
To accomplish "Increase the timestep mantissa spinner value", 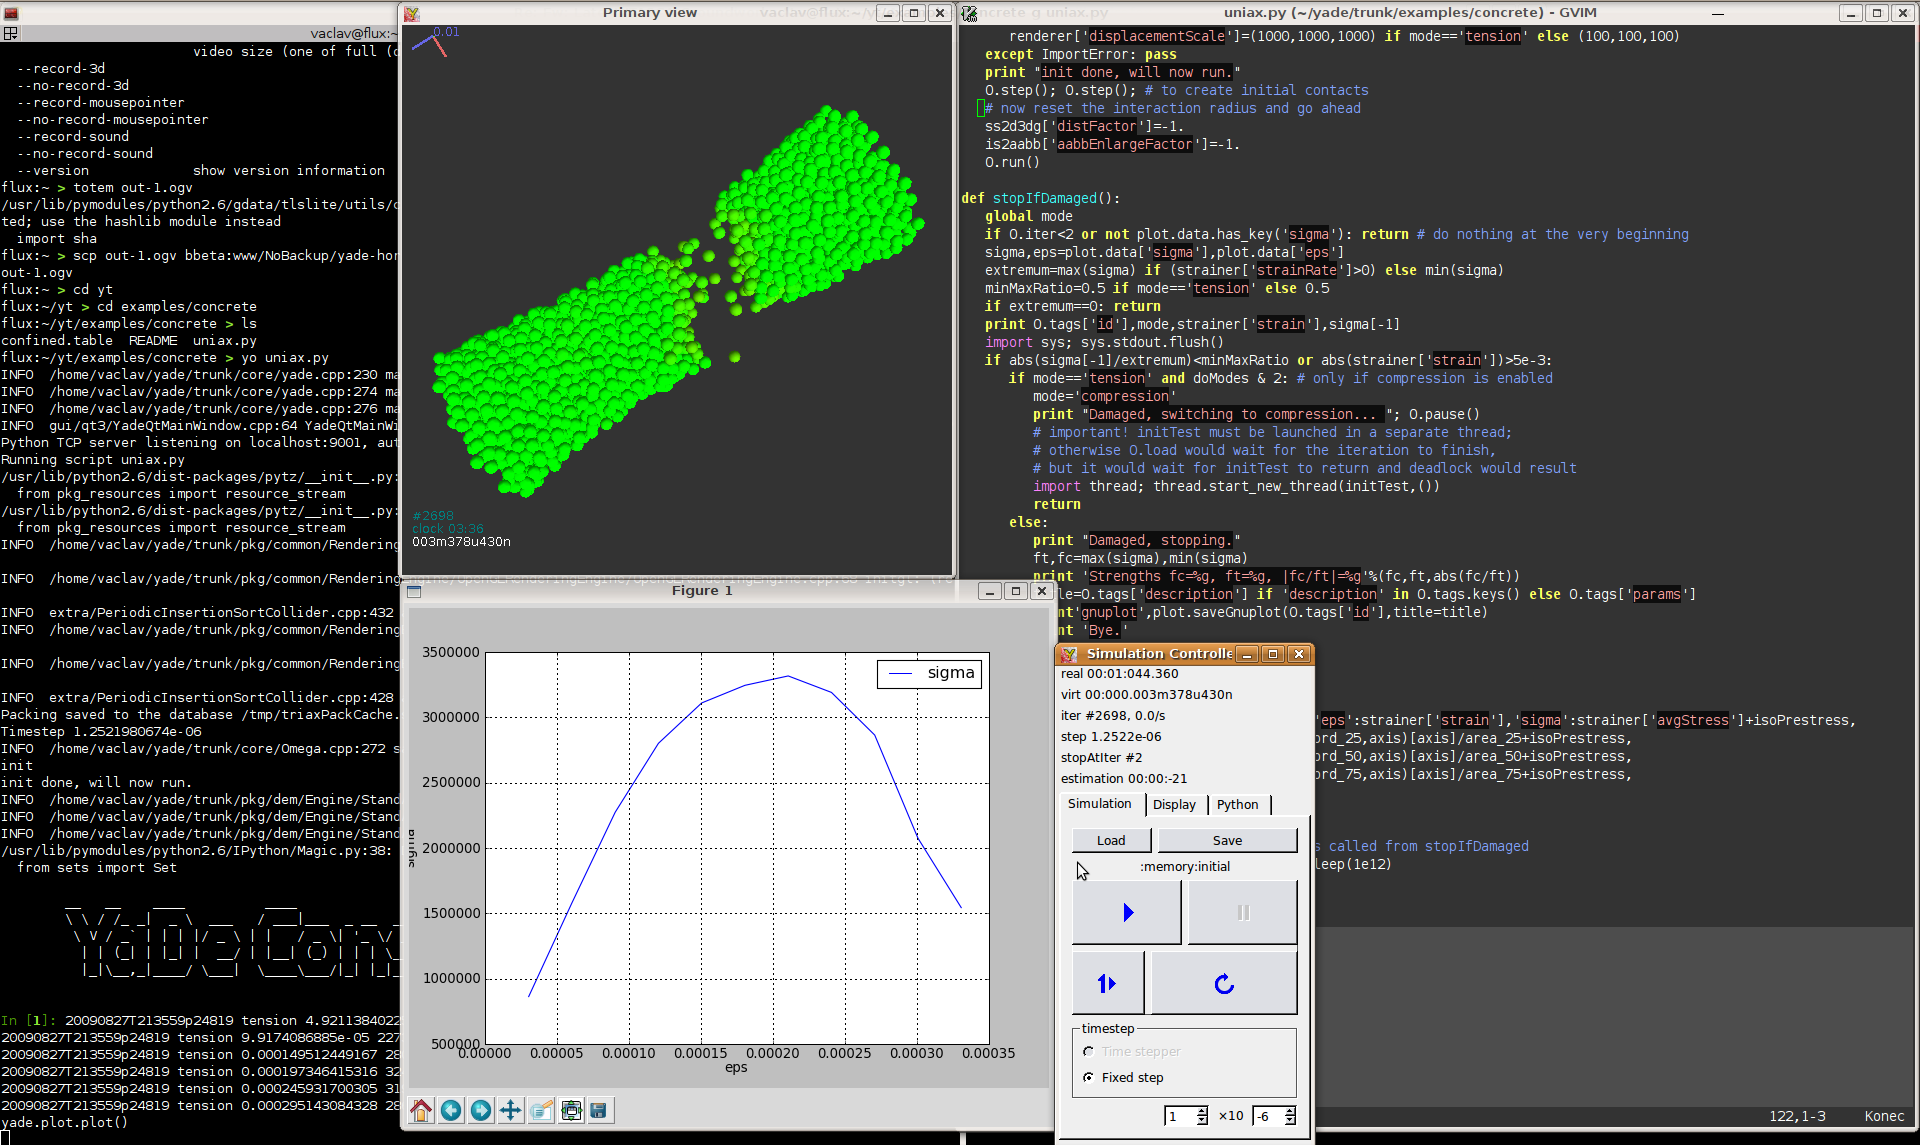I will click(x=1202, y=1111).
